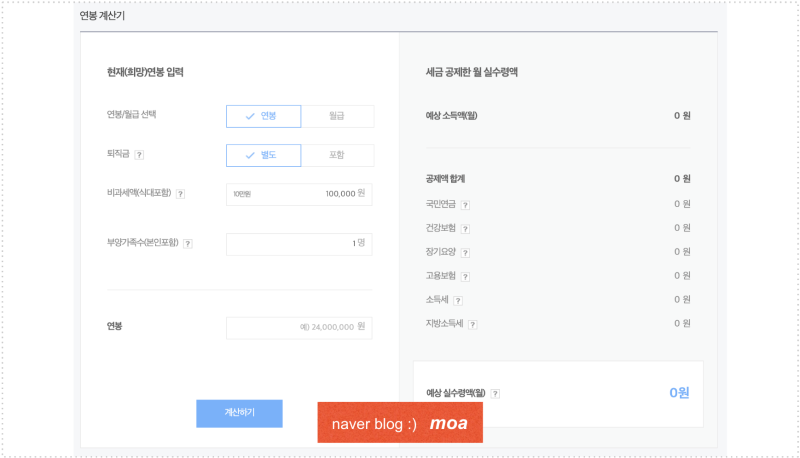Focus the 부양가족수 number input field
The width and height of the screenshot is (800, 458).
click(299, 244)
